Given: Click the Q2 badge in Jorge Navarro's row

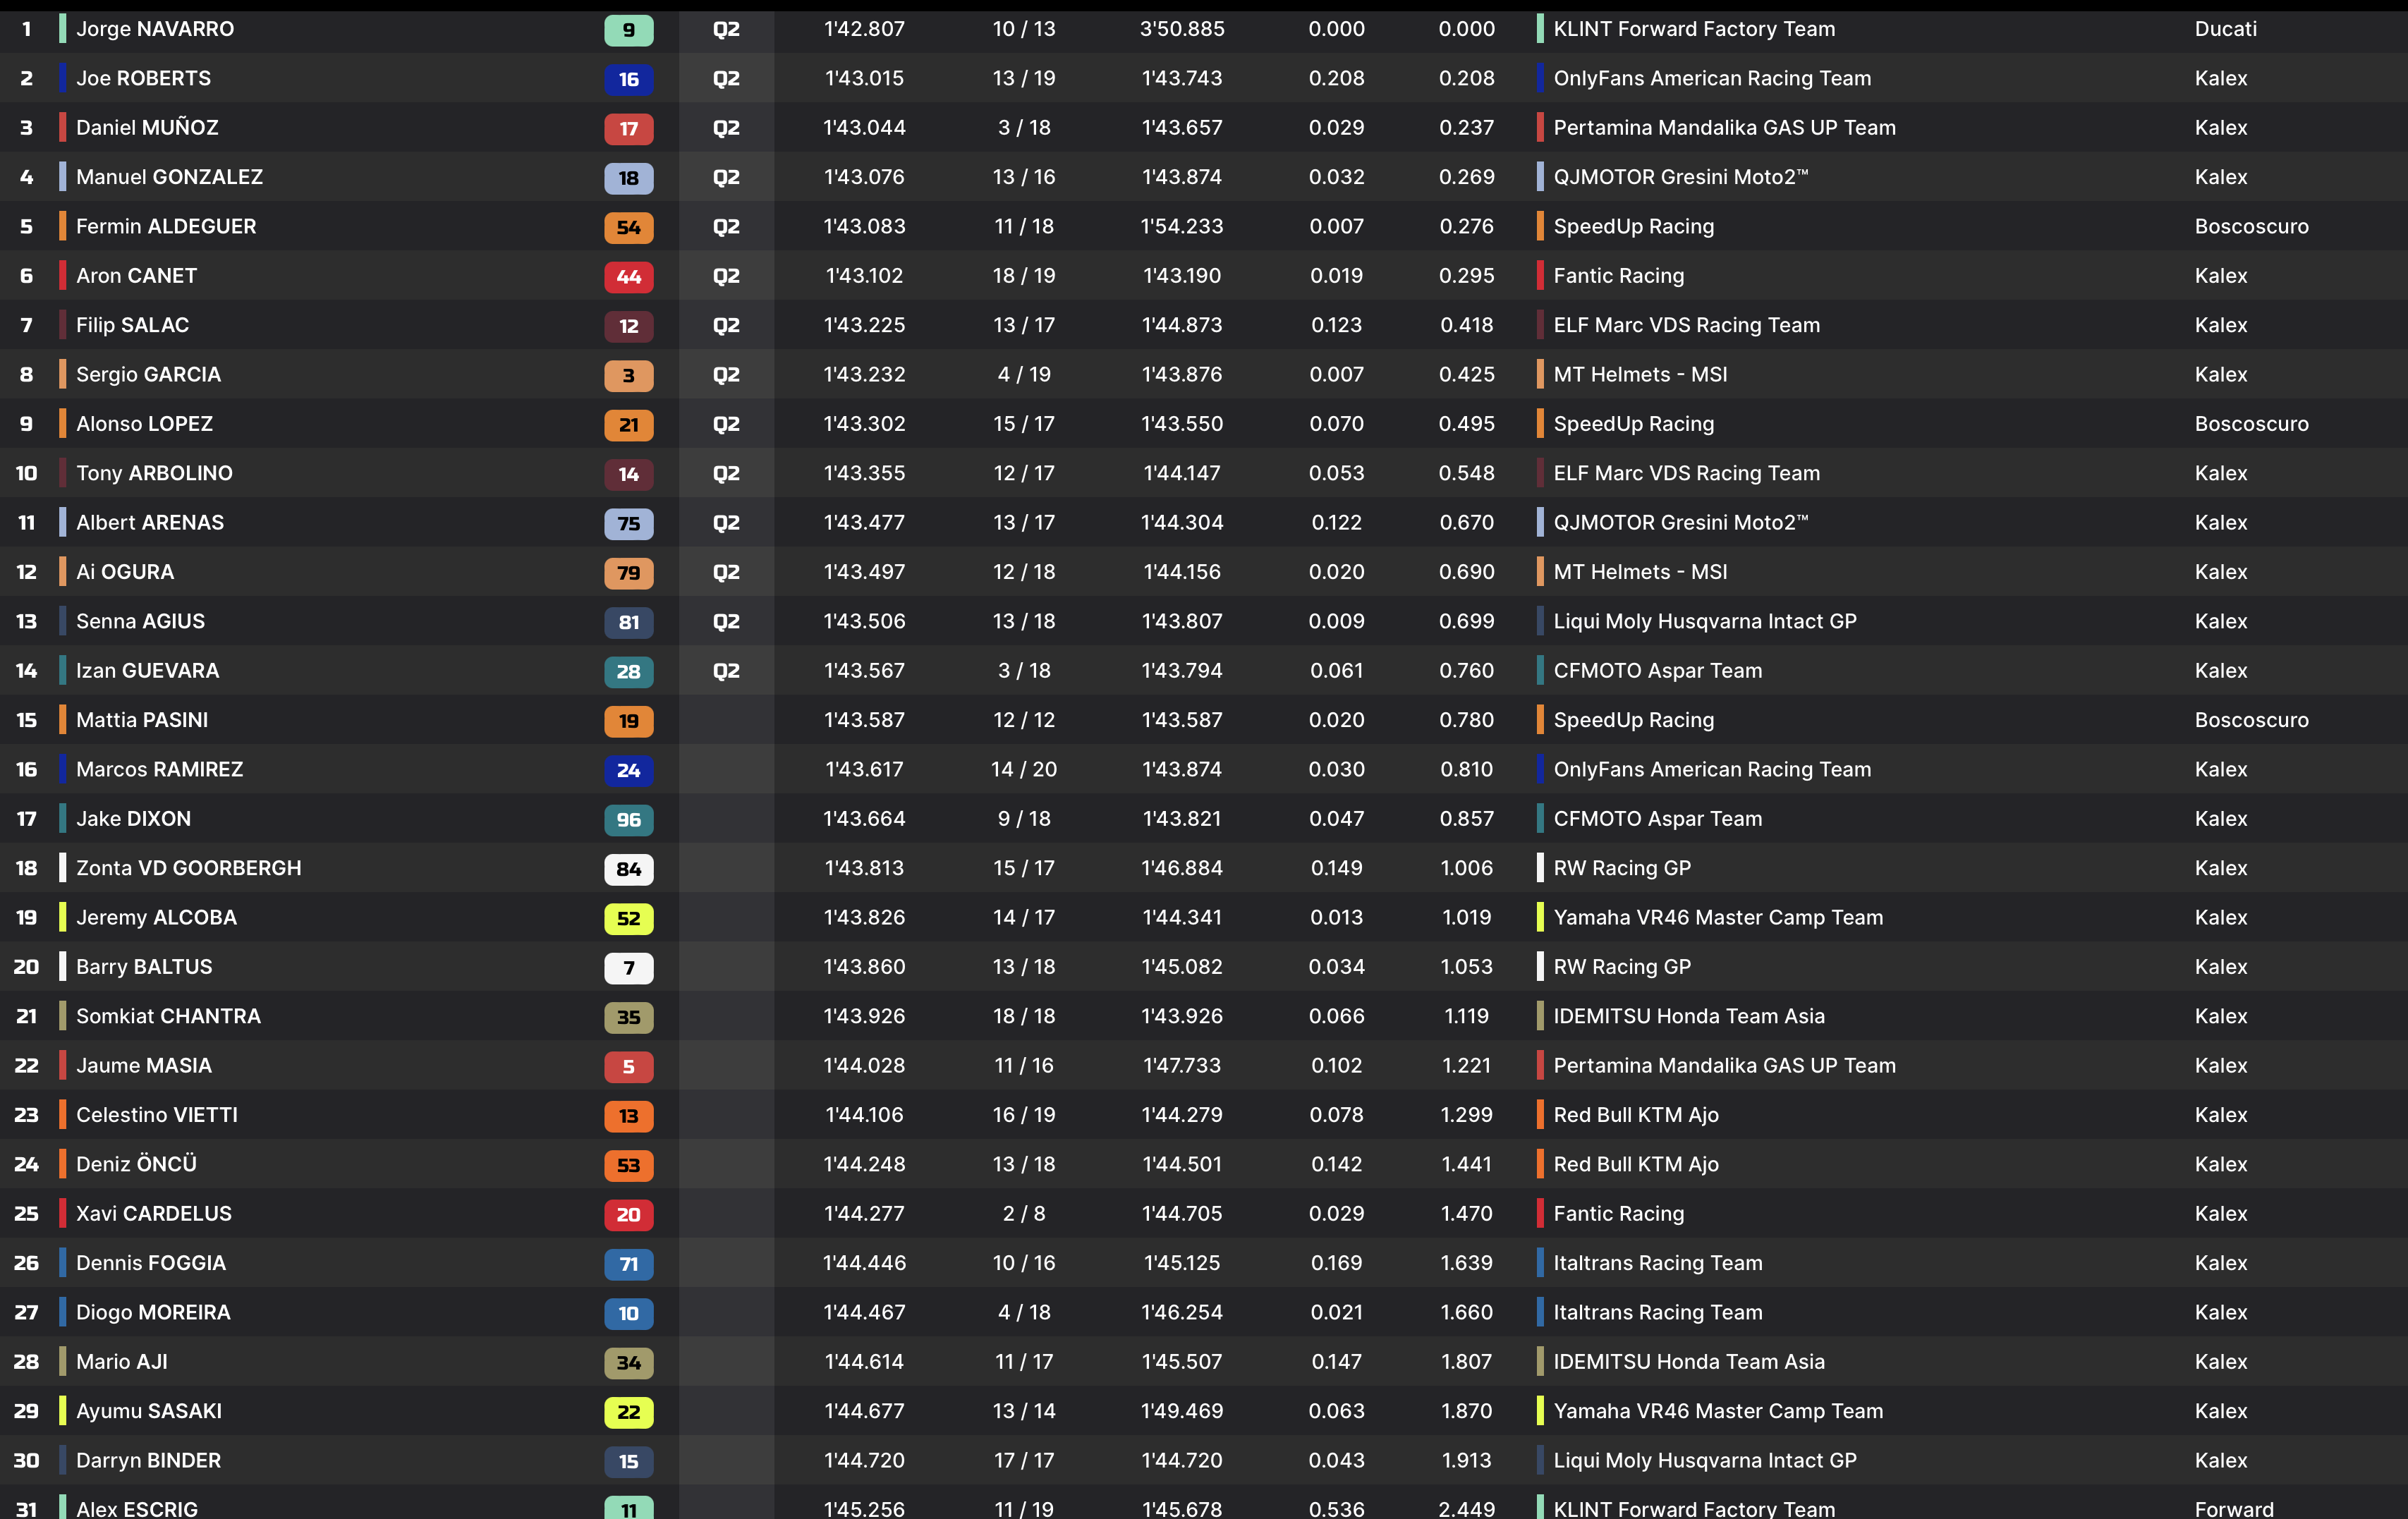Looking at the screenshot, I should pyautogui.click(x=726, y=29).
